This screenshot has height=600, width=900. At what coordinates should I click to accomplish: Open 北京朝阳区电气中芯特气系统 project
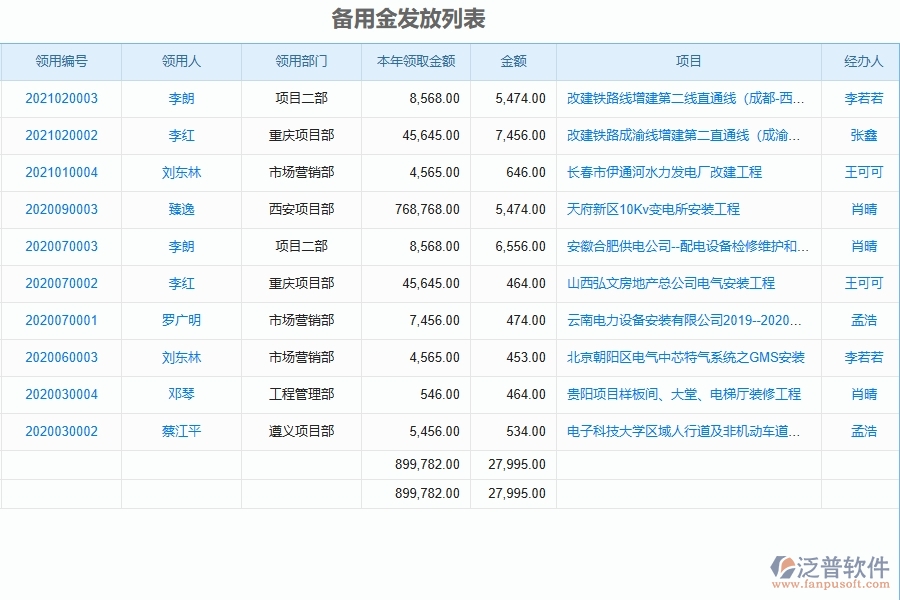pos(681,357)
